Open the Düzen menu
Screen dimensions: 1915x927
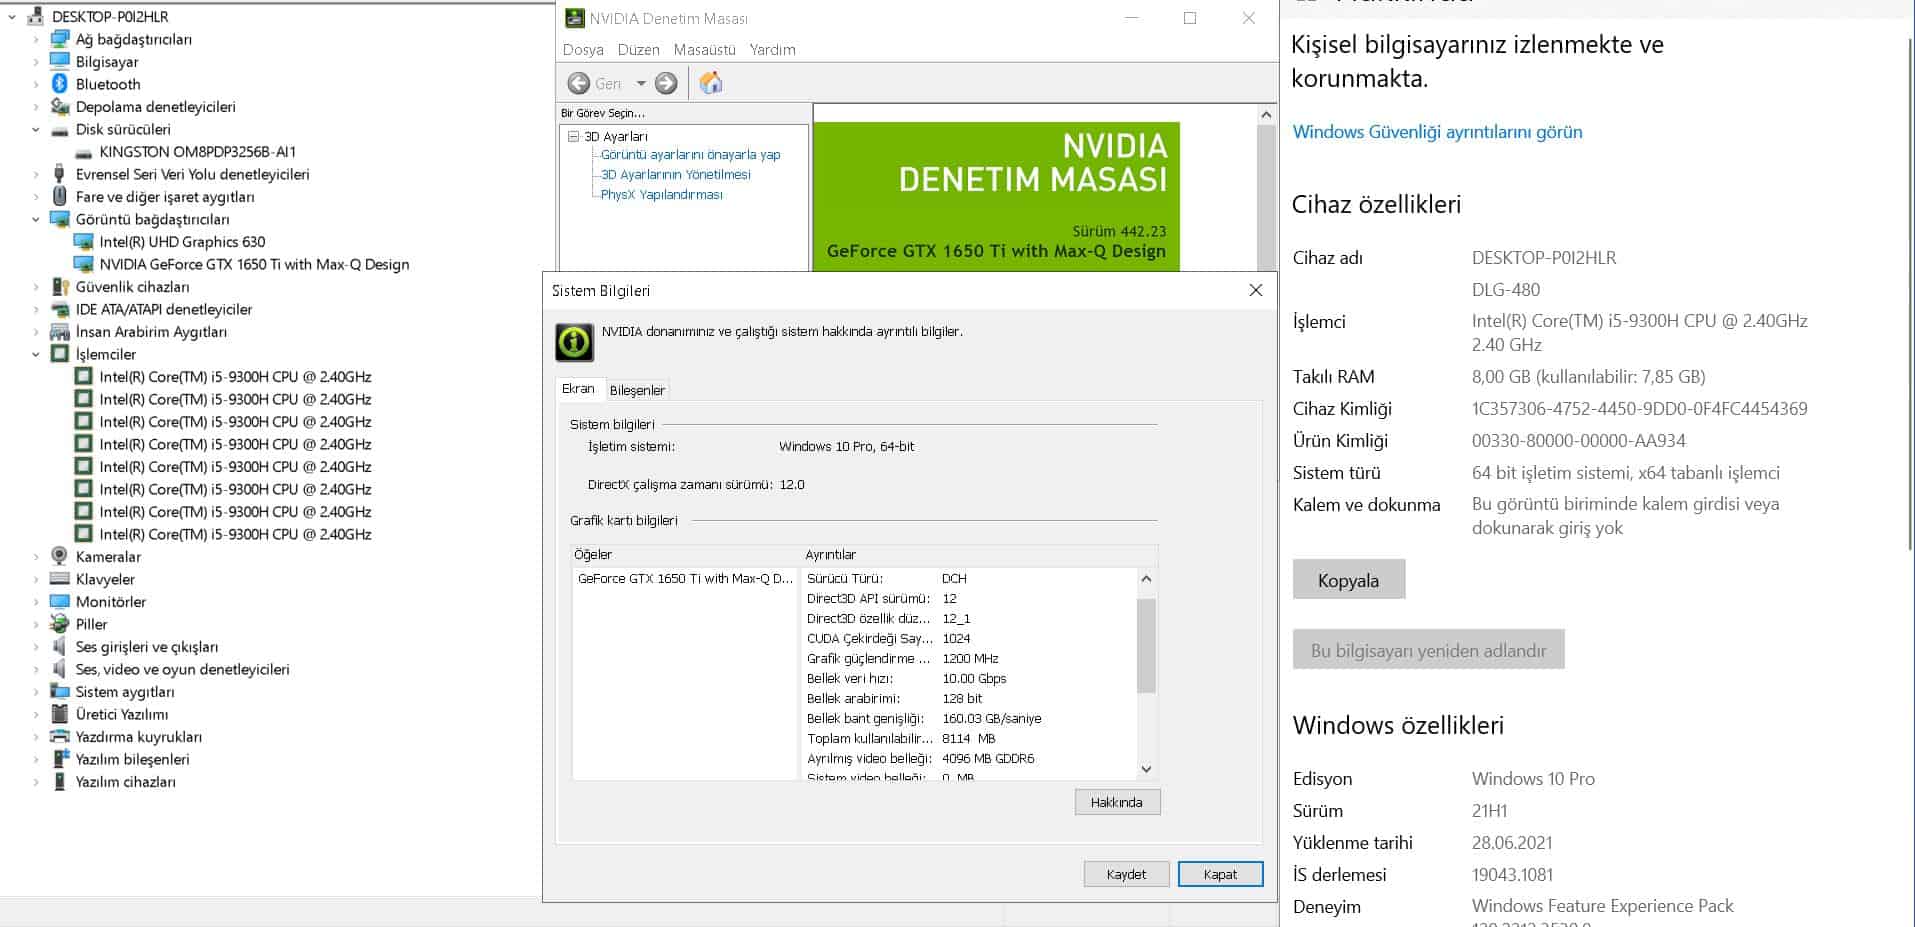pos(639,49)
